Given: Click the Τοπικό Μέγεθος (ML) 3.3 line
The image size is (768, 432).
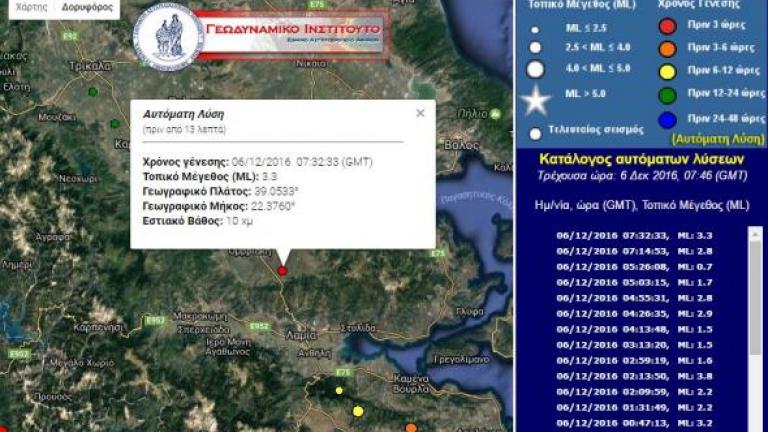Looking at the screenshot, I should [210, 177].
